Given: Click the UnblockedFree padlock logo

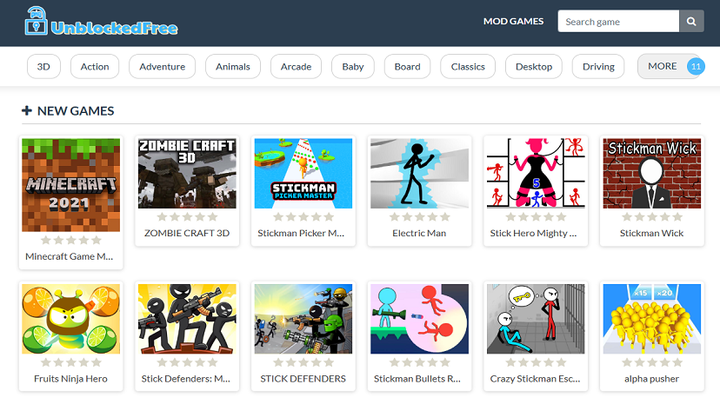Looking at the screenshot, I should [x=37, y=21].
